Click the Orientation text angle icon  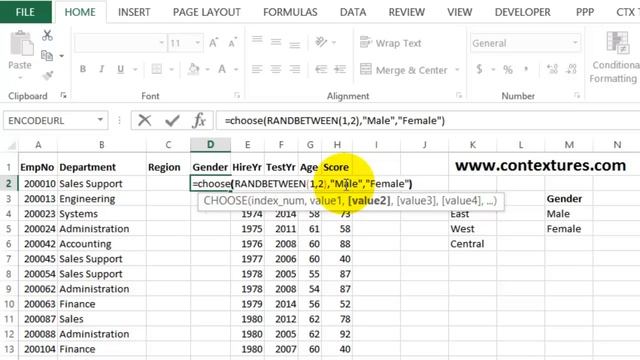[321, 42]
